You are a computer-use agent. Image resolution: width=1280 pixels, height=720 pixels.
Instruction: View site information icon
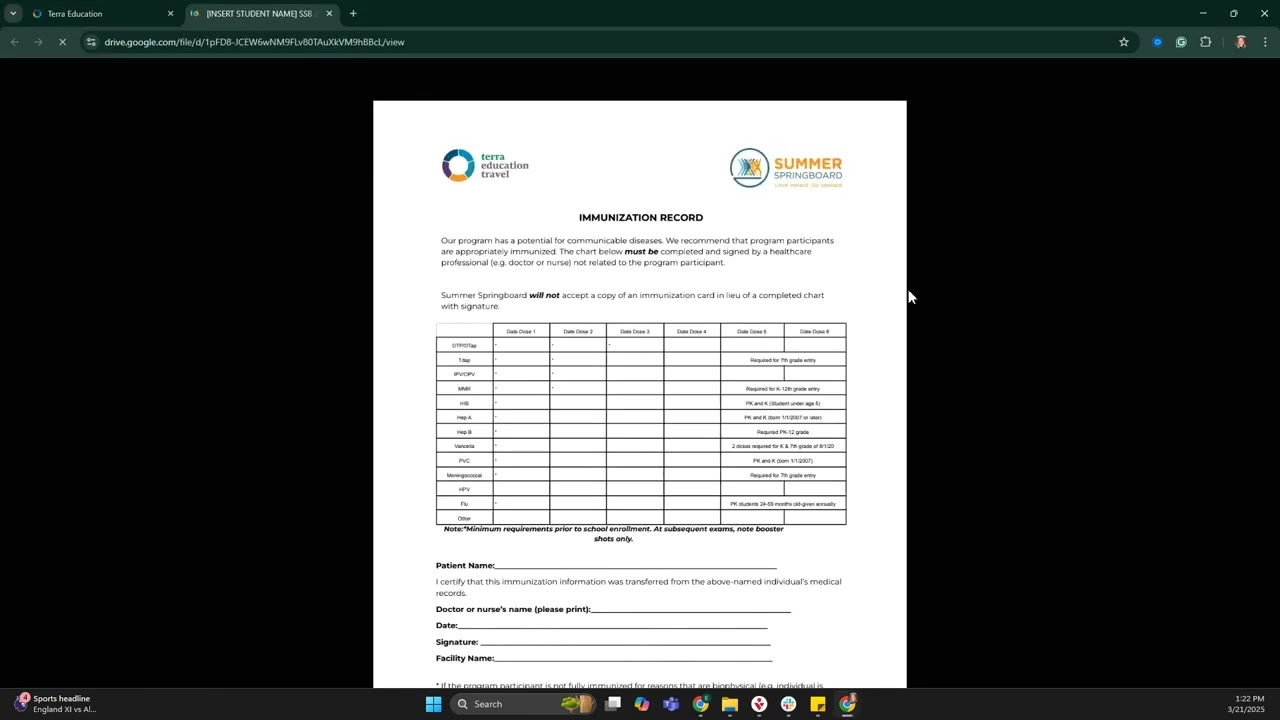(x=91, y=42)
